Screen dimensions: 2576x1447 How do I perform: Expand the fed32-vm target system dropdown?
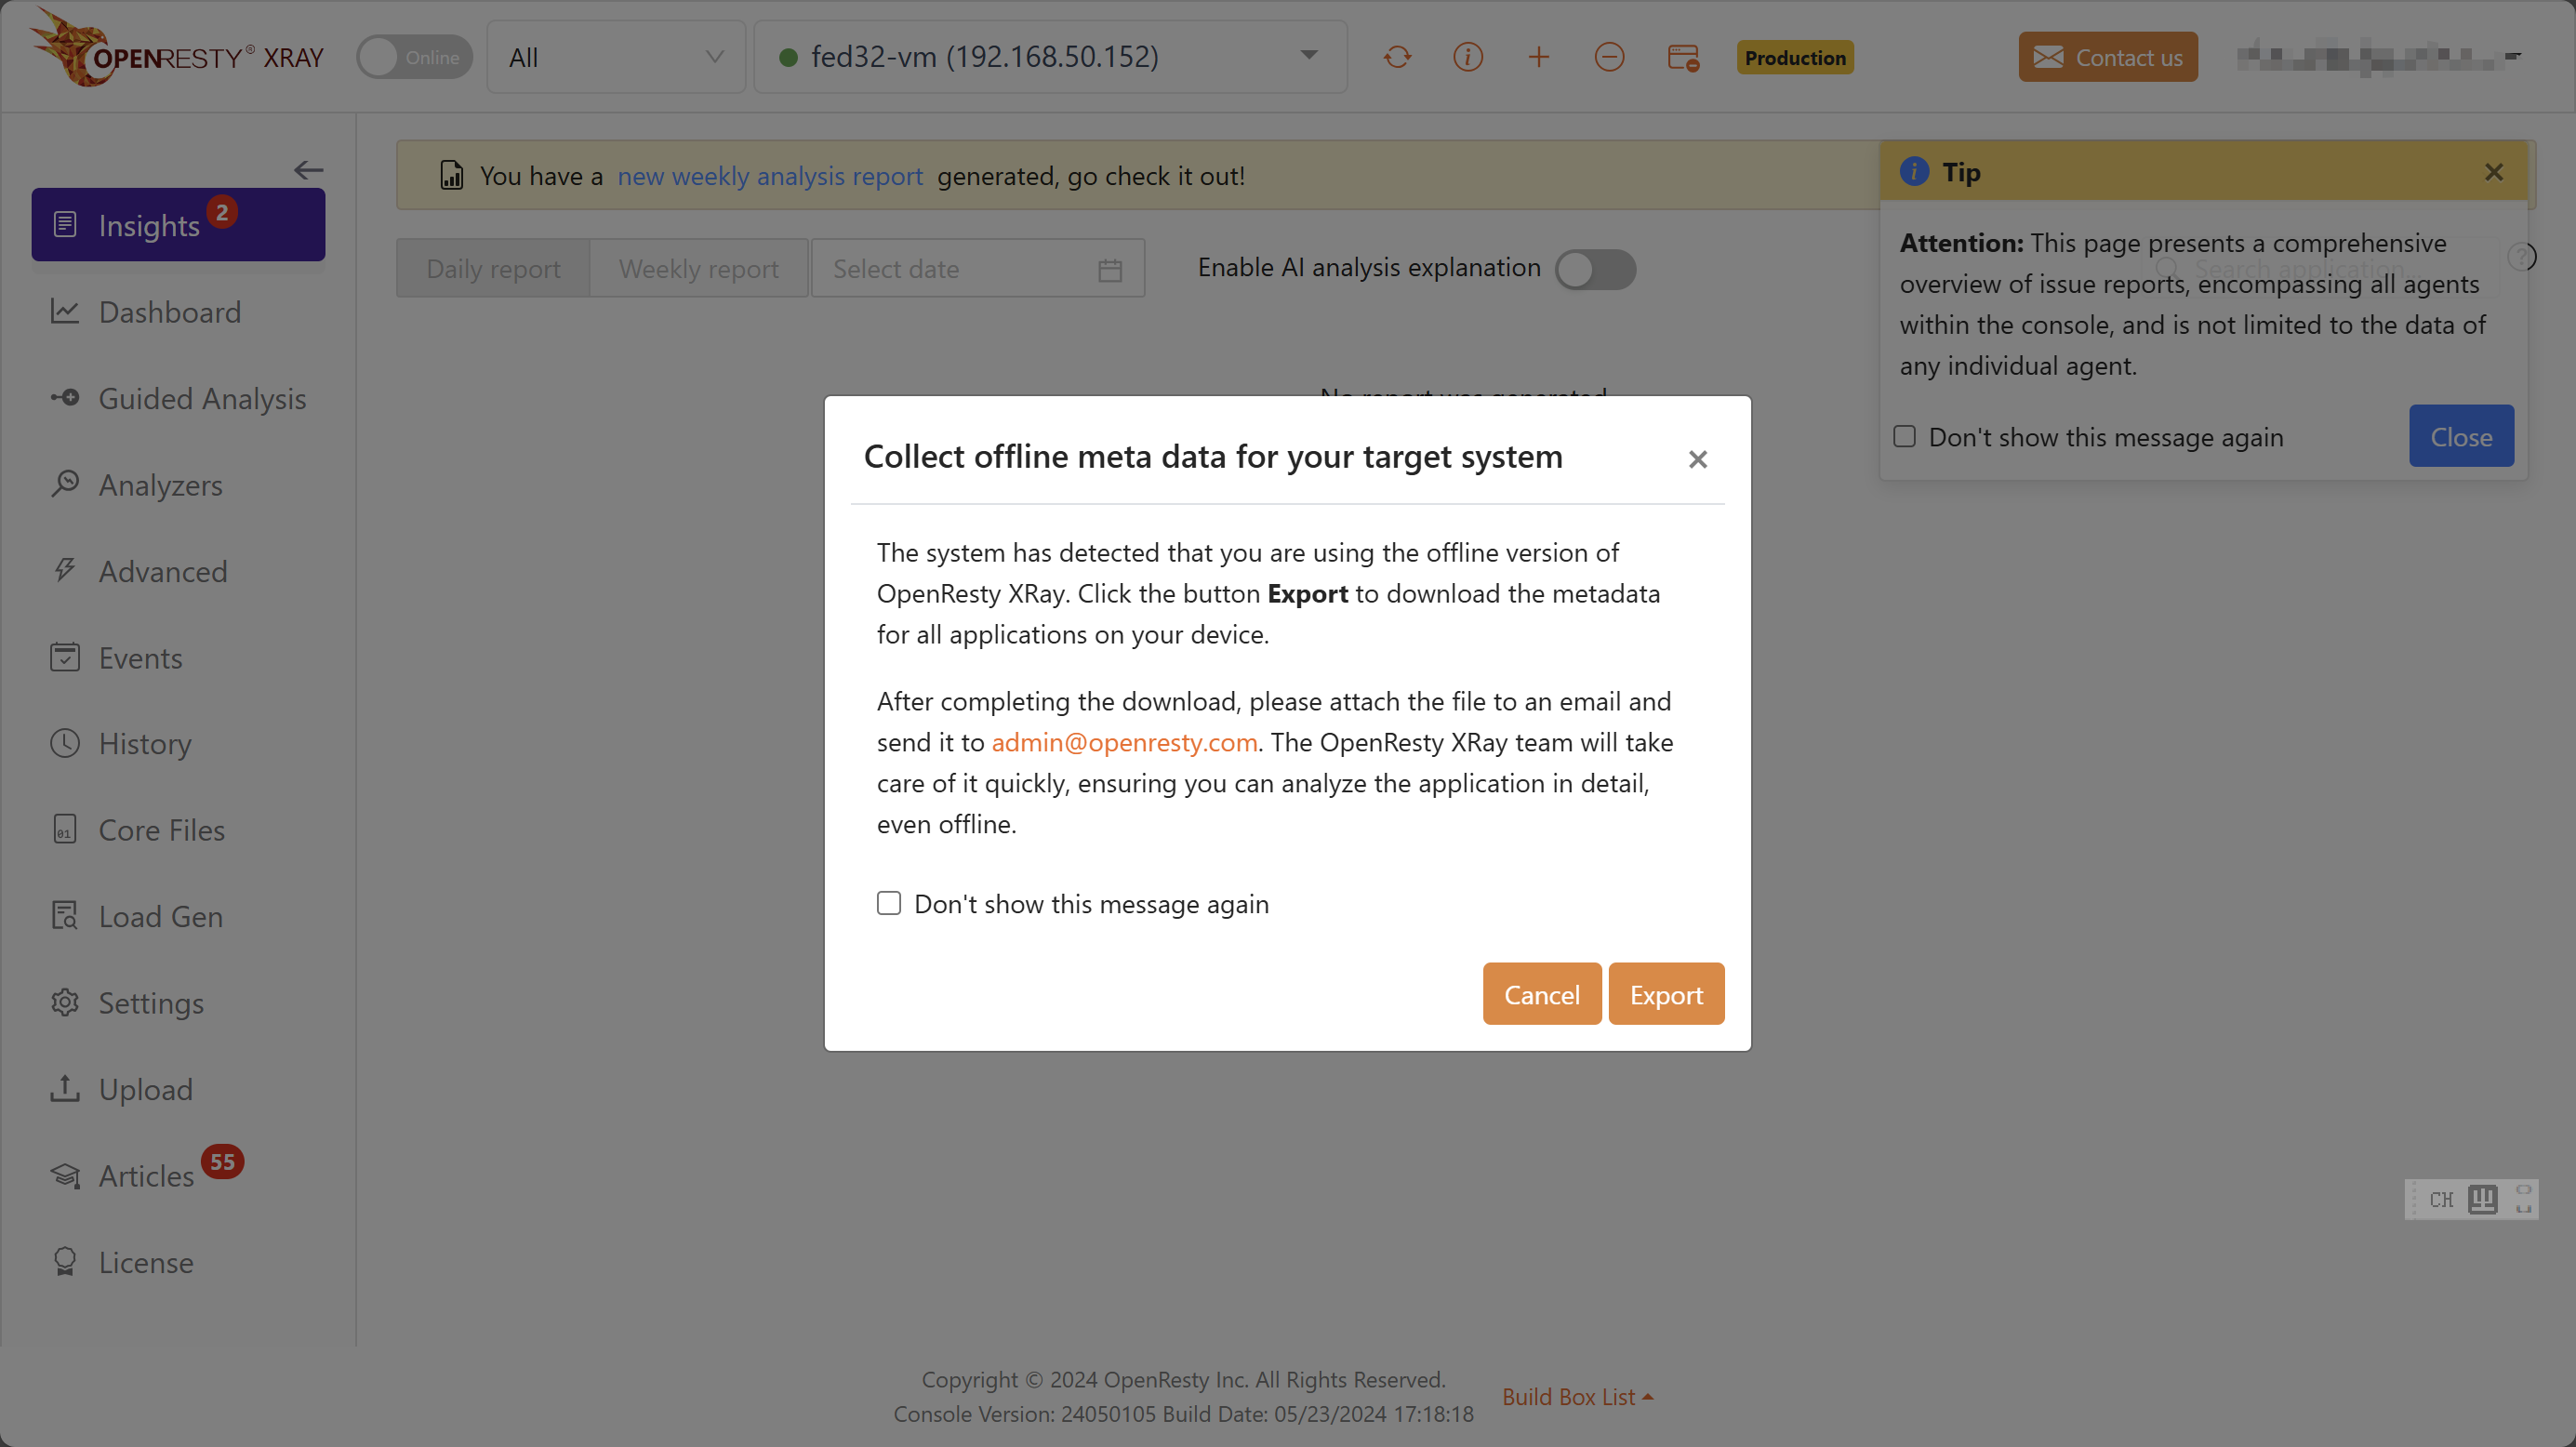(1309, 57)
